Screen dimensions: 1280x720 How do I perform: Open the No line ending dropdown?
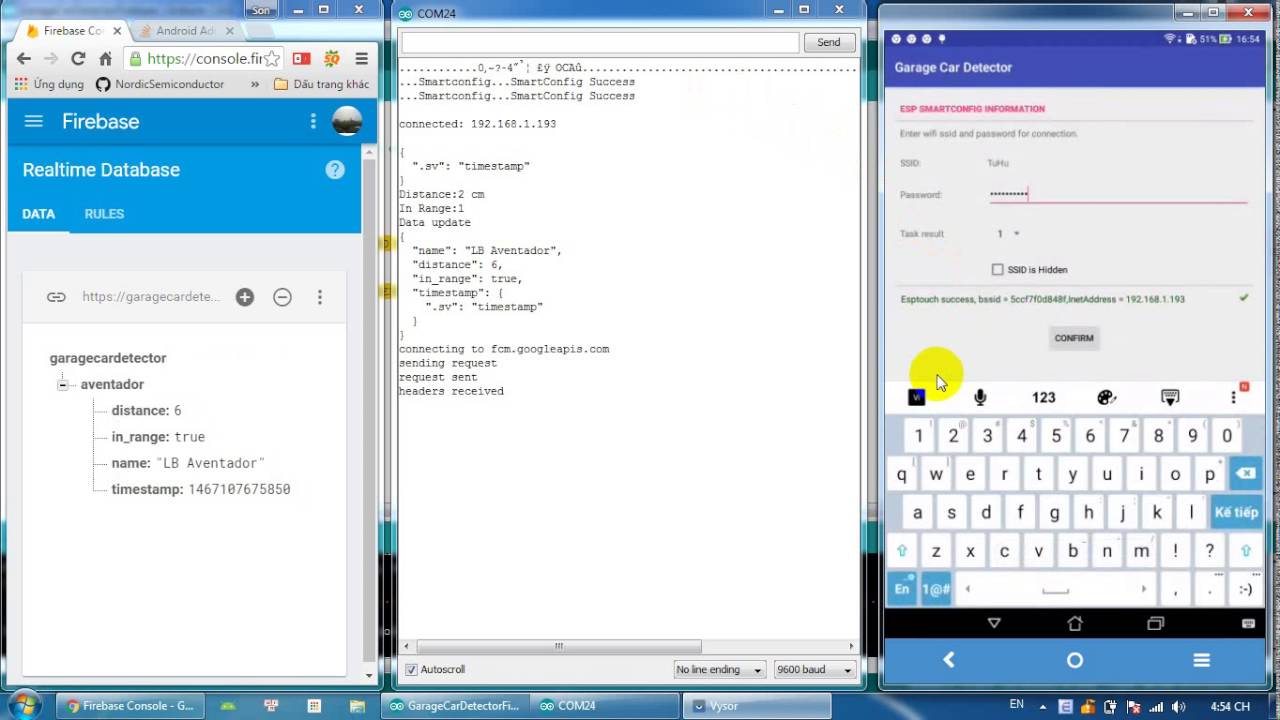pyautogui.click(x=720, y=669)
